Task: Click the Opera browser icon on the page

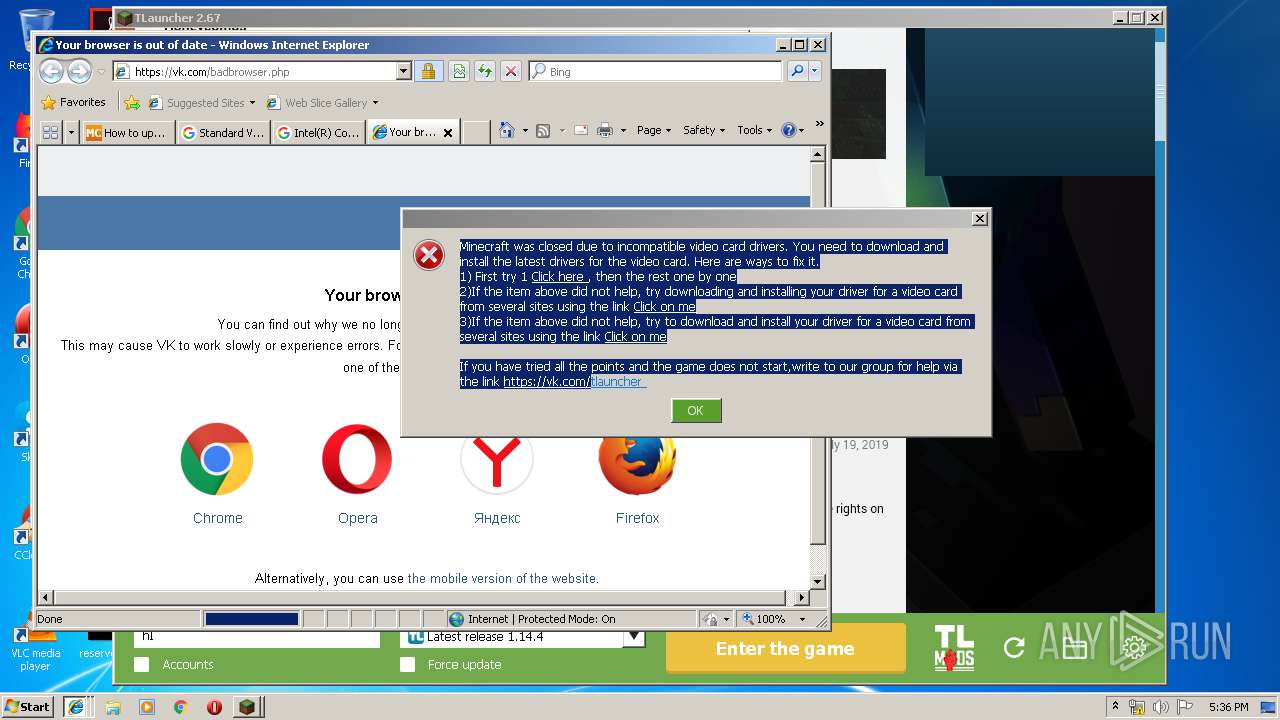Action: pyautogui.click(x=357, y=459)
